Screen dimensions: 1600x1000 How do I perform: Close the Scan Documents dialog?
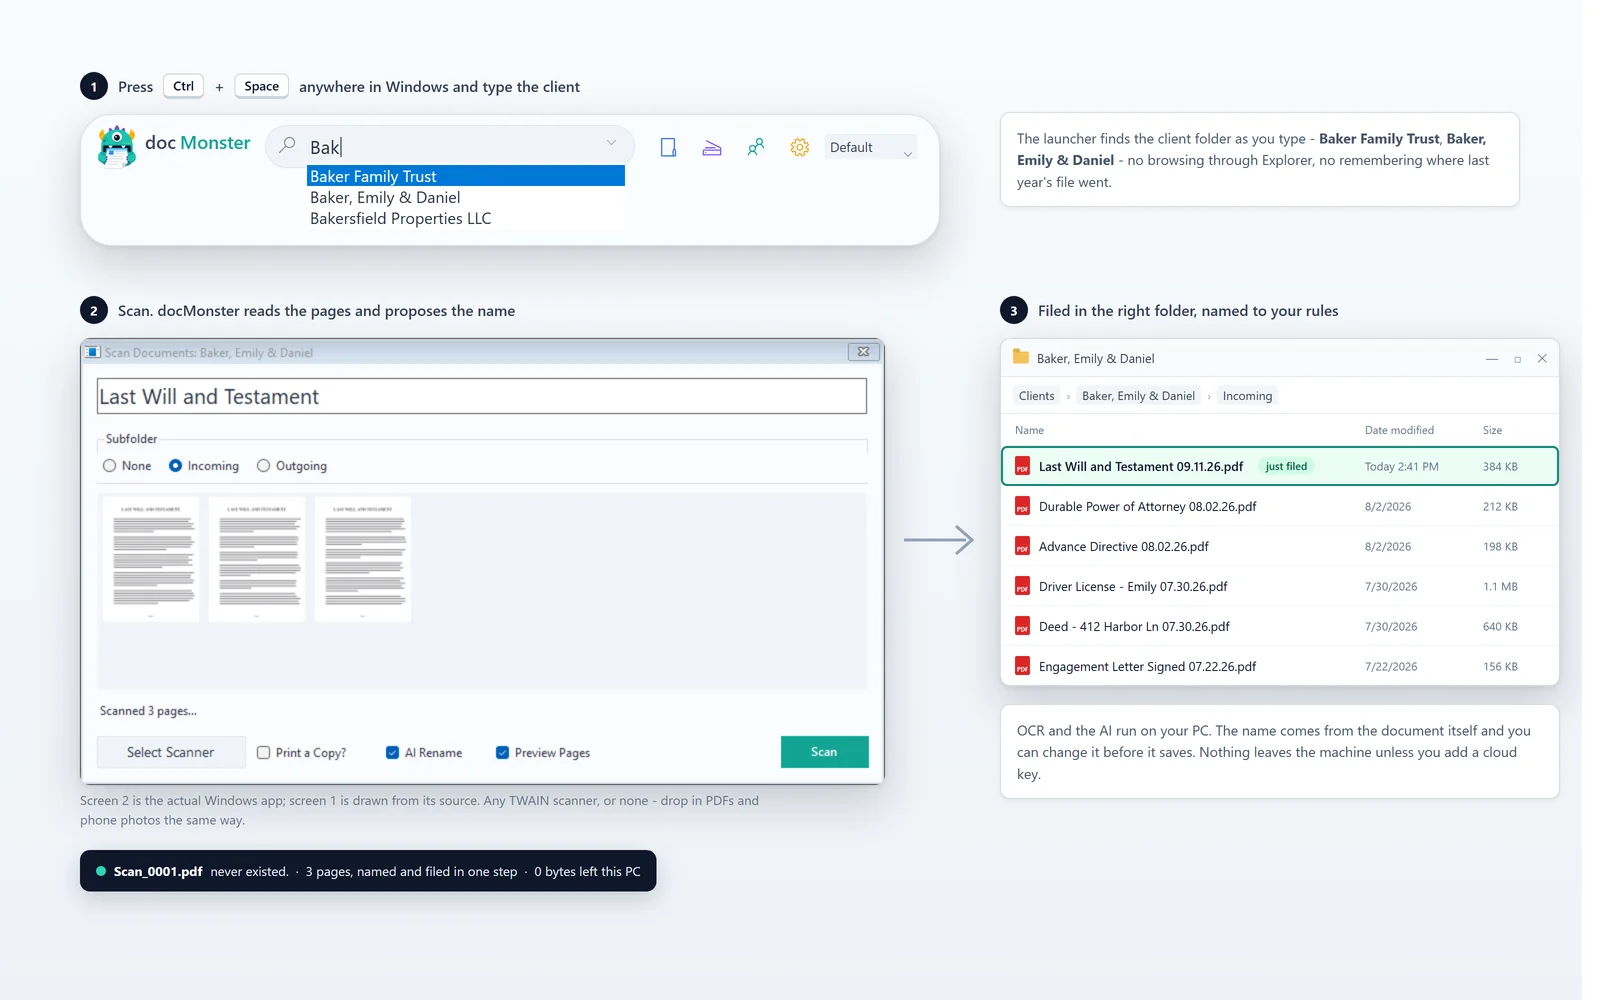click(864, 352)
